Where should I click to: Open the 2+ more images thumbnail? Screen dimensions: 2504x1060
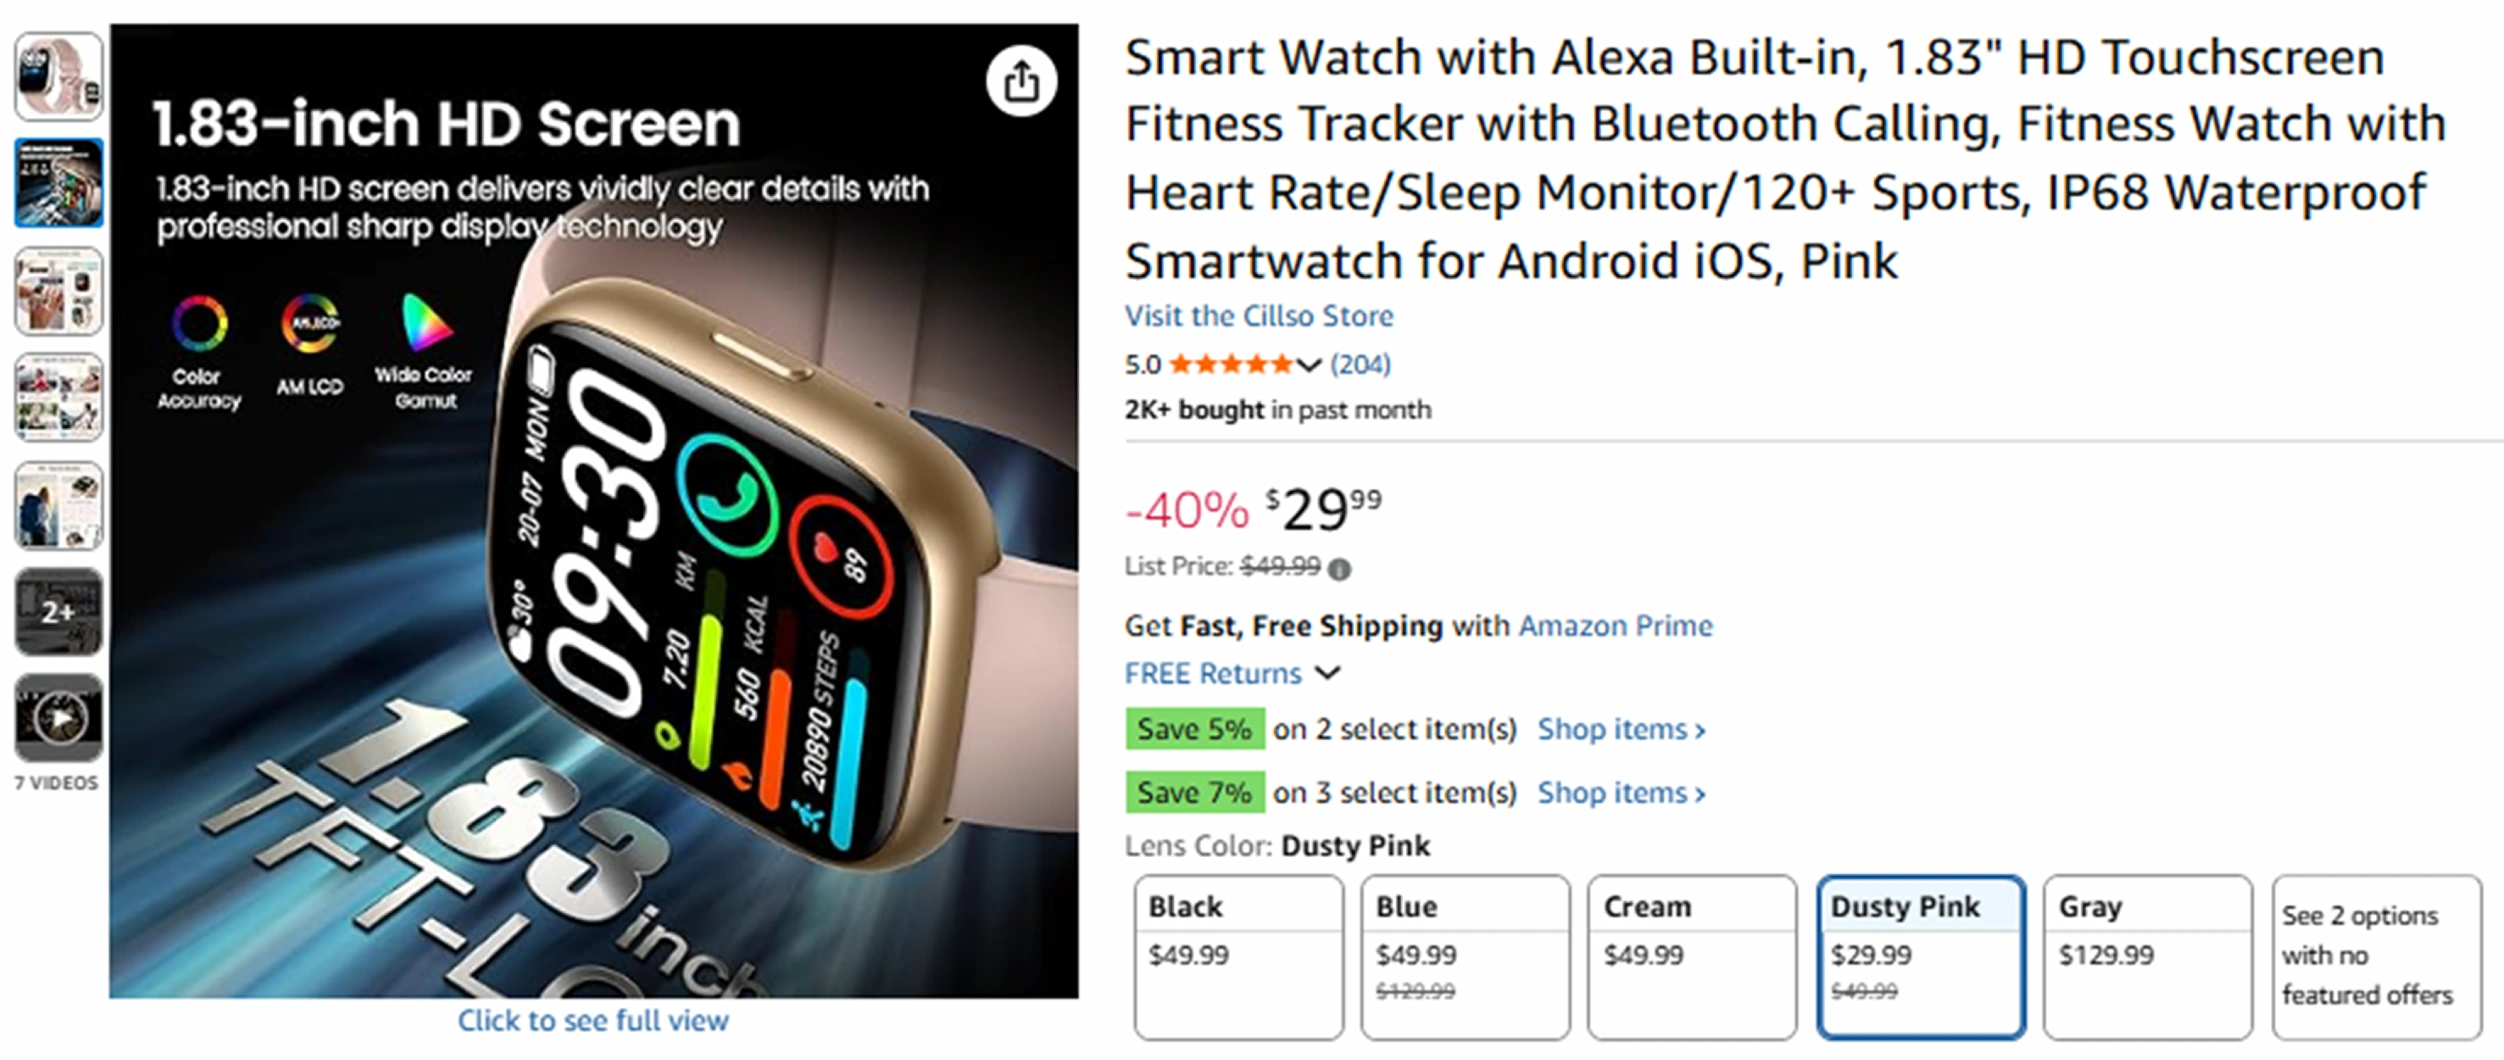[x=59, y=611]
